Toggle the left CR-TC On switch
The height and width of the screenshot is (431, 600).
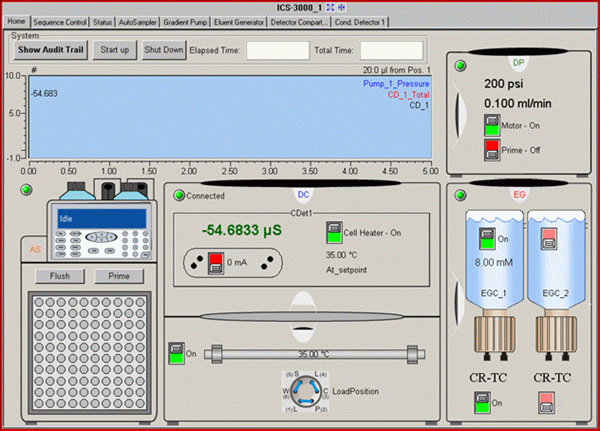coord(482,402)
